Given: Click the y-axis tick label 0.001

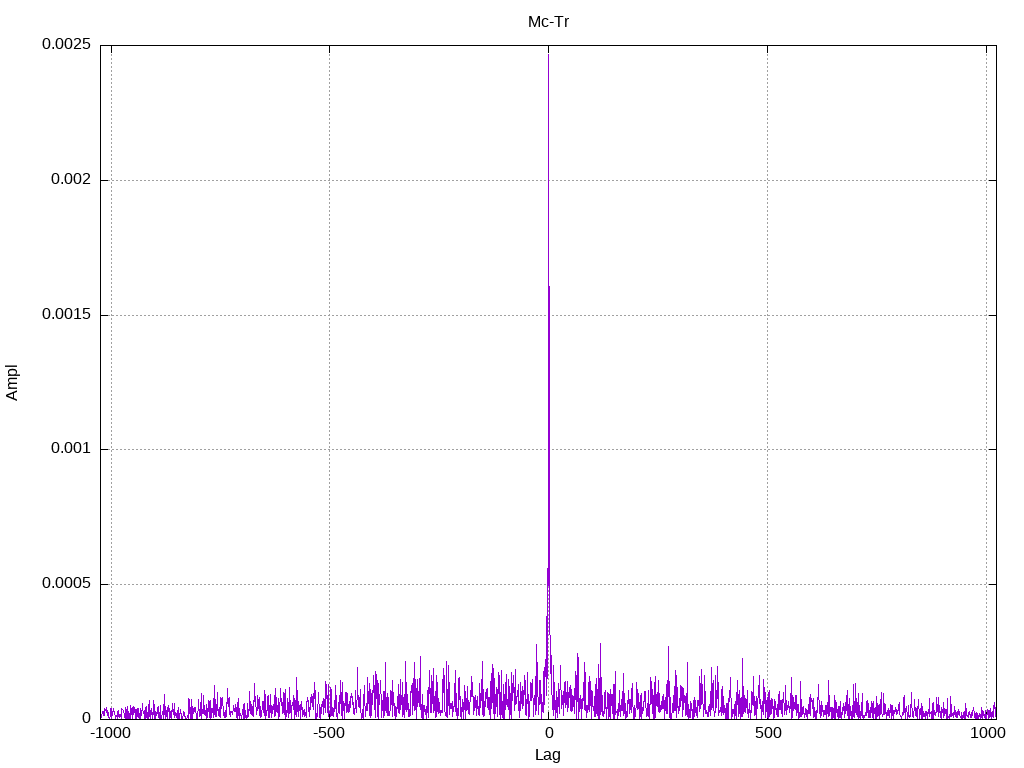Looking at the screenshot, I should coord(71,448).
